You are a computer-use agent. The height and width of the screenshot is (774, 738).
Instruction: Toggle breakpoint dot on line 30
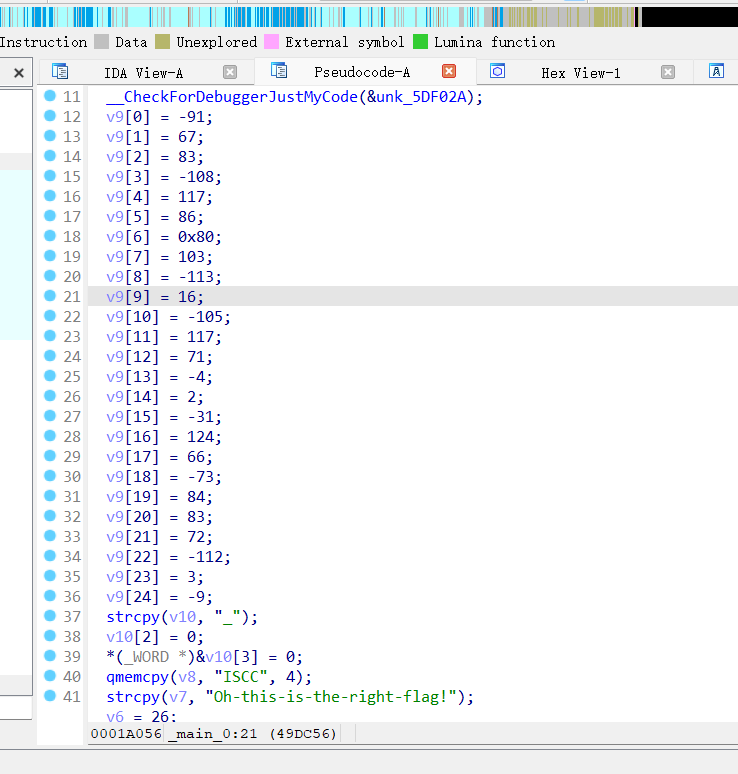tap(50, 475)
